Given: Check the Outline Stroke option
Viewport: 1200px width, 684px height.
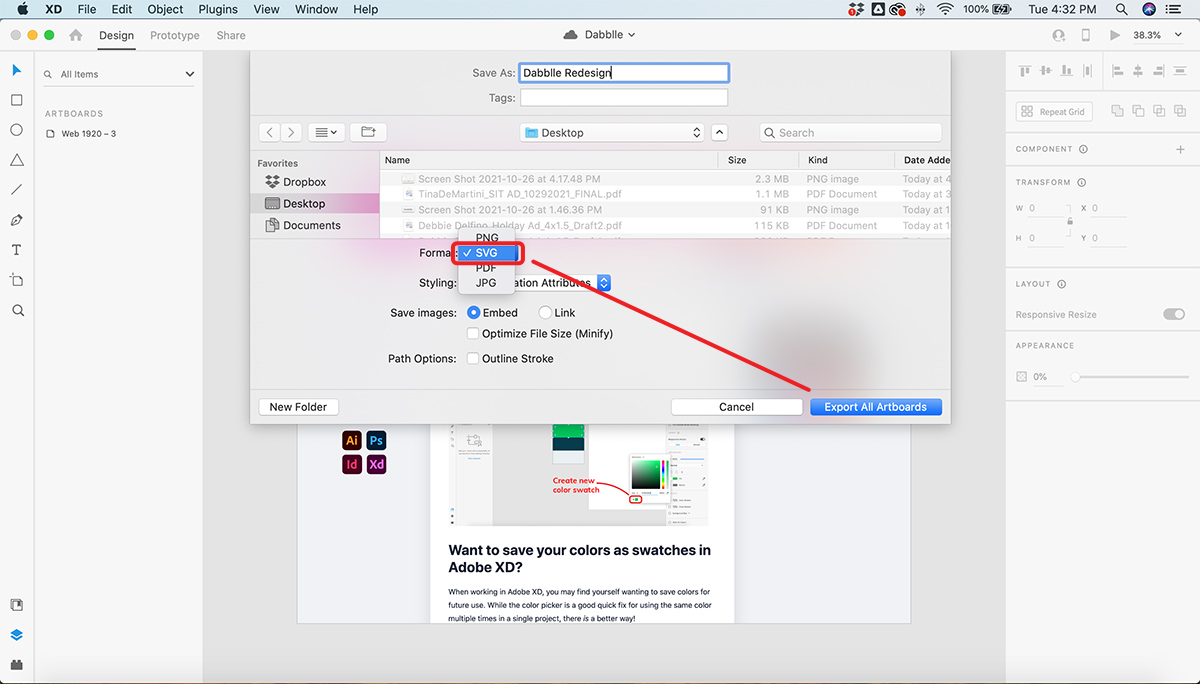Looking at the screenshot, I should [x=474, y=358].
